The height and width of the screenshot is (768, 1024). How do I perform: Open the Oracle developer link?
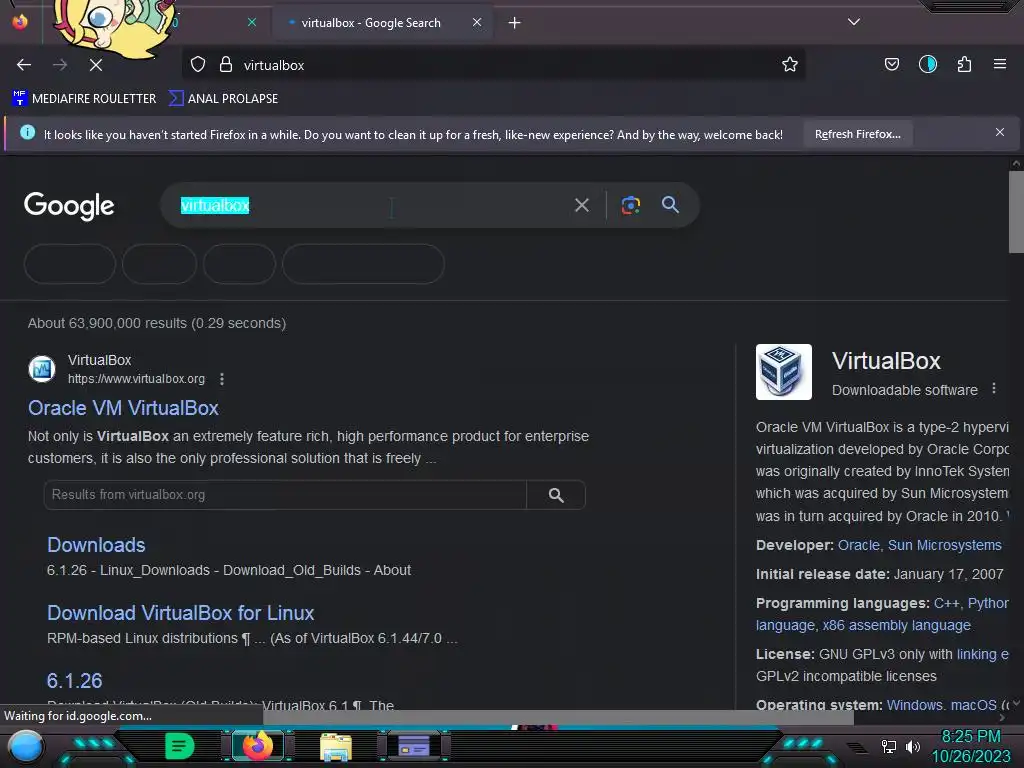coord(858,545)
